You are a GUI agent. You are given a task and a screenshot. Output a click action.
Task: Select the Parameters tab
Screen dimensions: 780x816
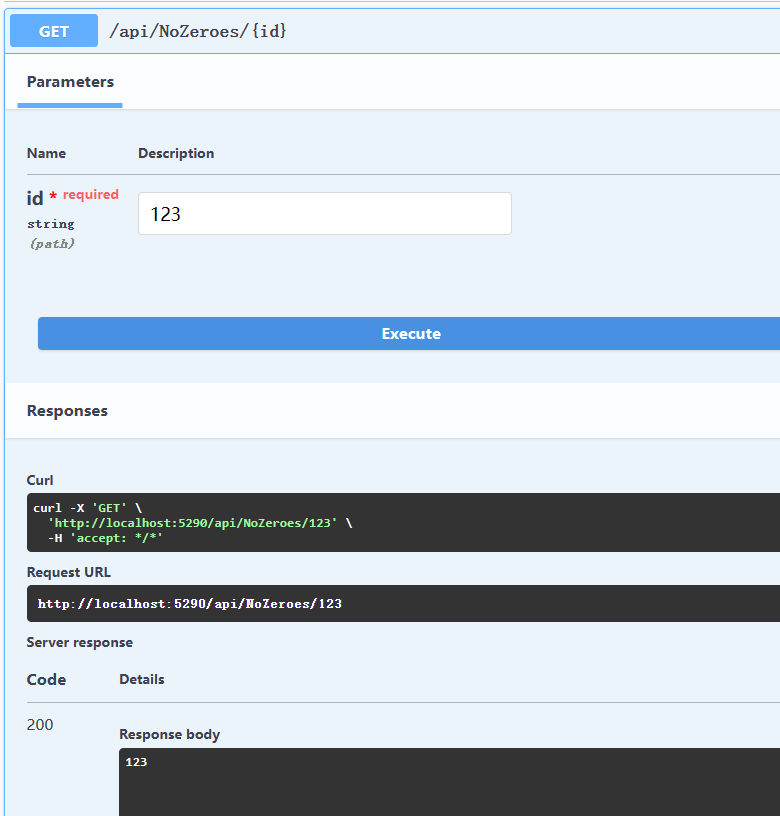(x=70, y=82)
